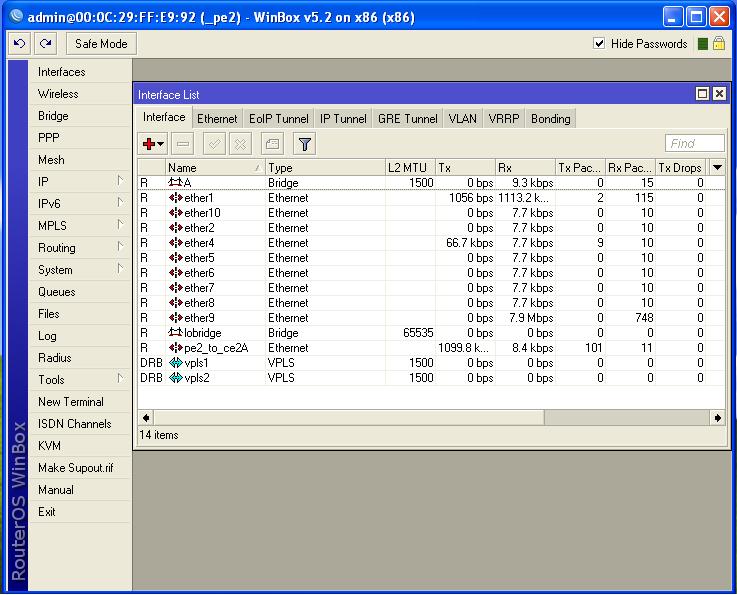Switch to the VRRP tab
This screenshot has height=595, width=737.
tap(504, 119)
